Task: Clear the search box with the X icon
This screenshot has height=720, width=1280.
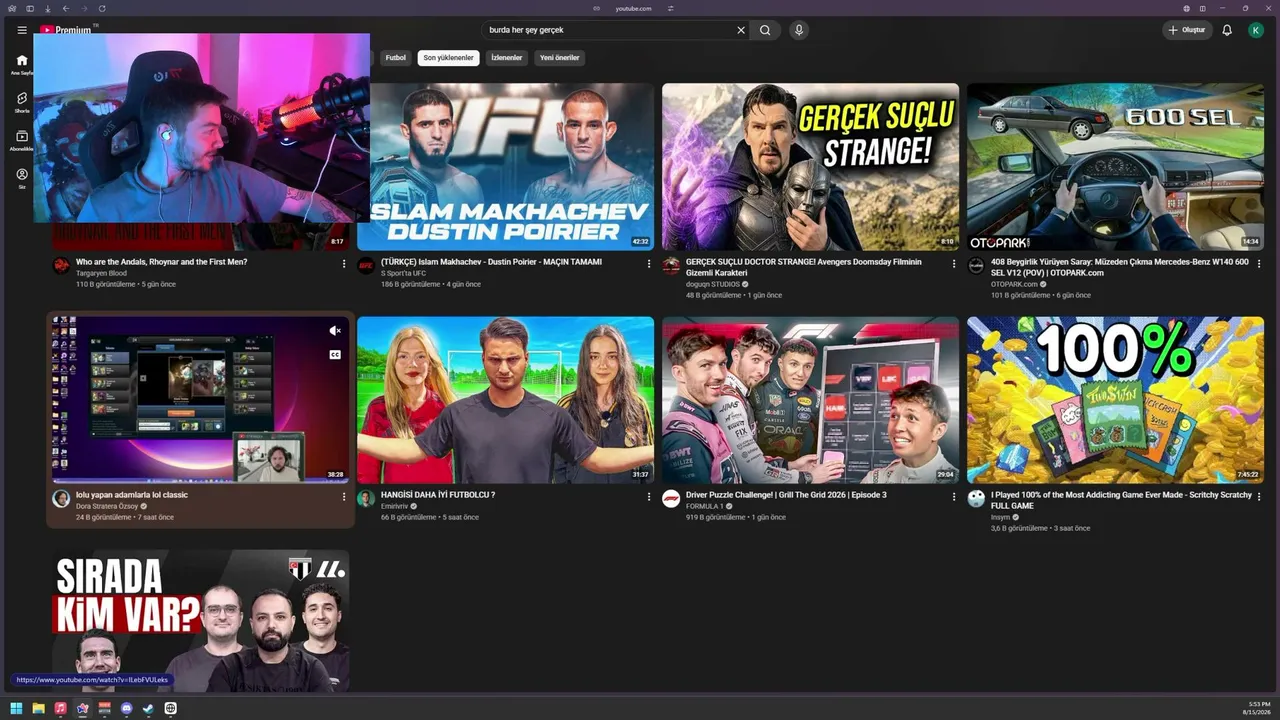Action: (741, 30)
